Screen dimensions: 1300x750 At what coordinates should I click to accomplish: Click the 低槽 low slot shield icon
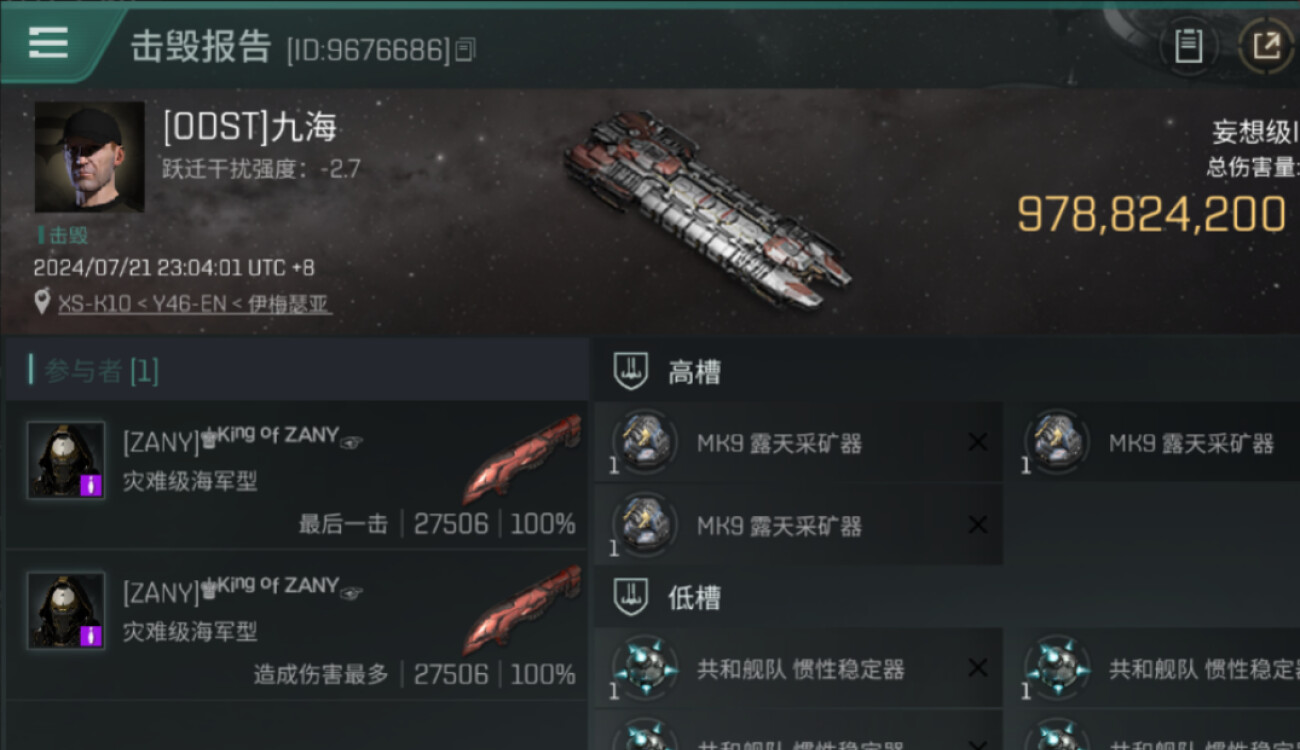coord(630,597)
